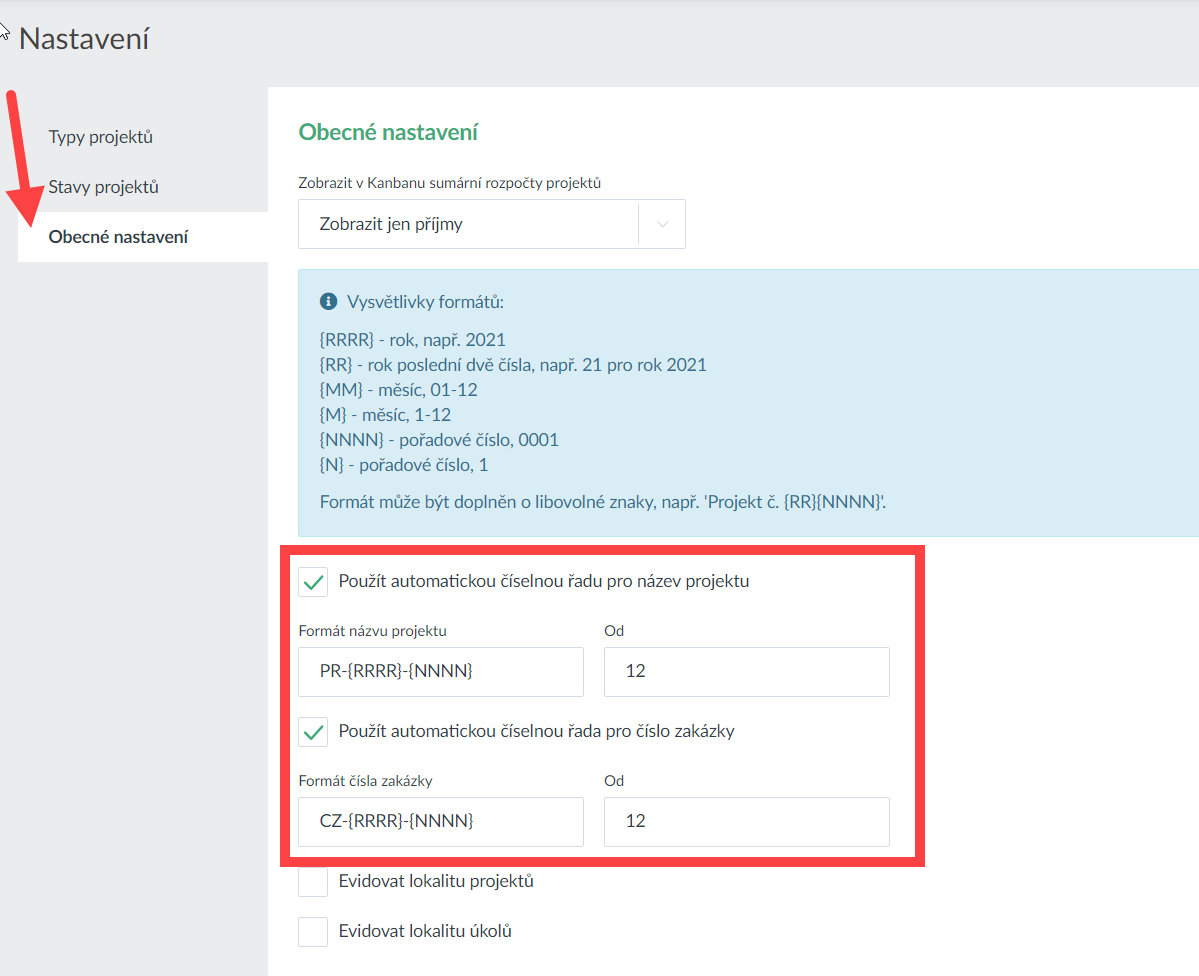Switch to the Stavy projektů section
Viewport: 1199px width, 976px height.
(103, 187)
